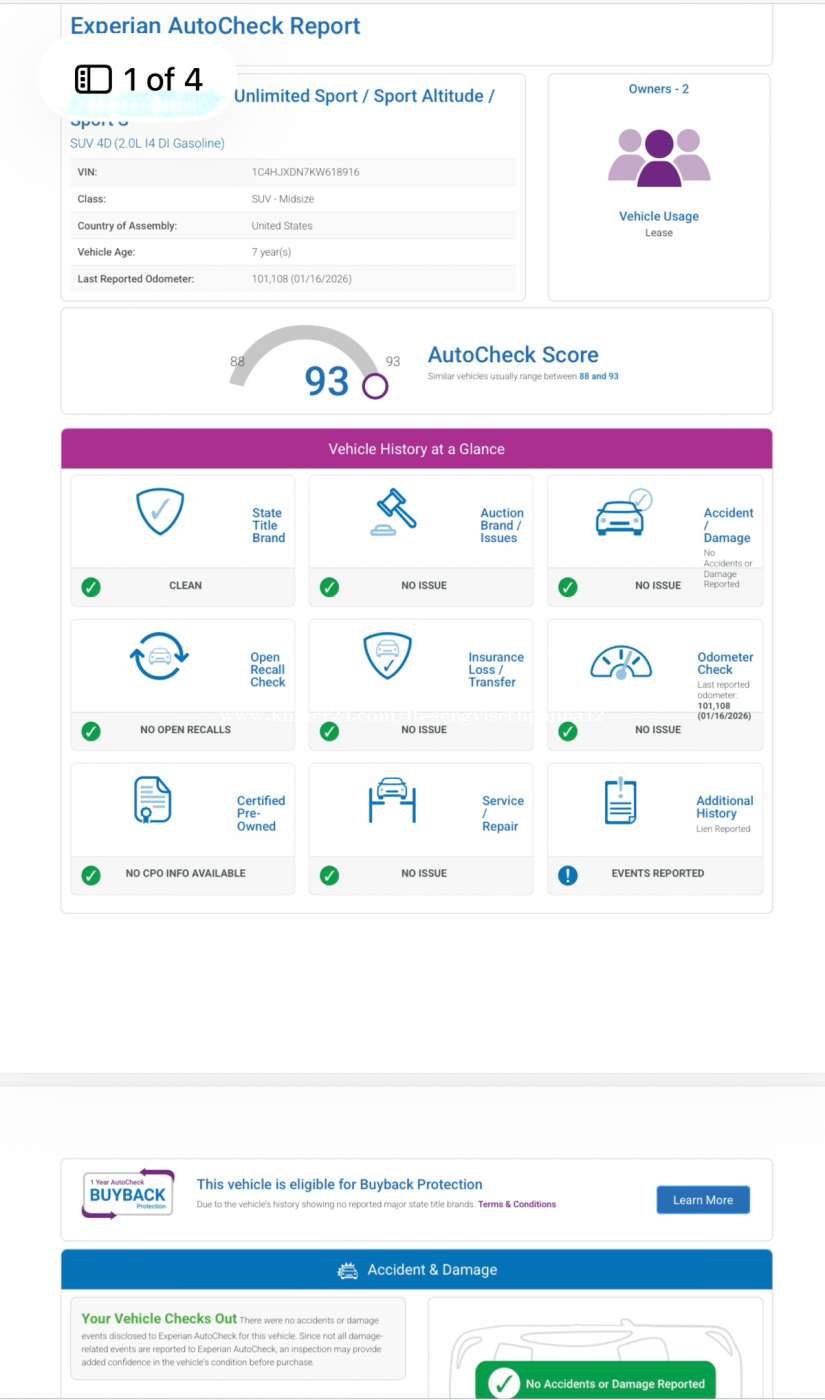
Task: Click the Accident & Damage section header
Action: tap(416, 1269)
